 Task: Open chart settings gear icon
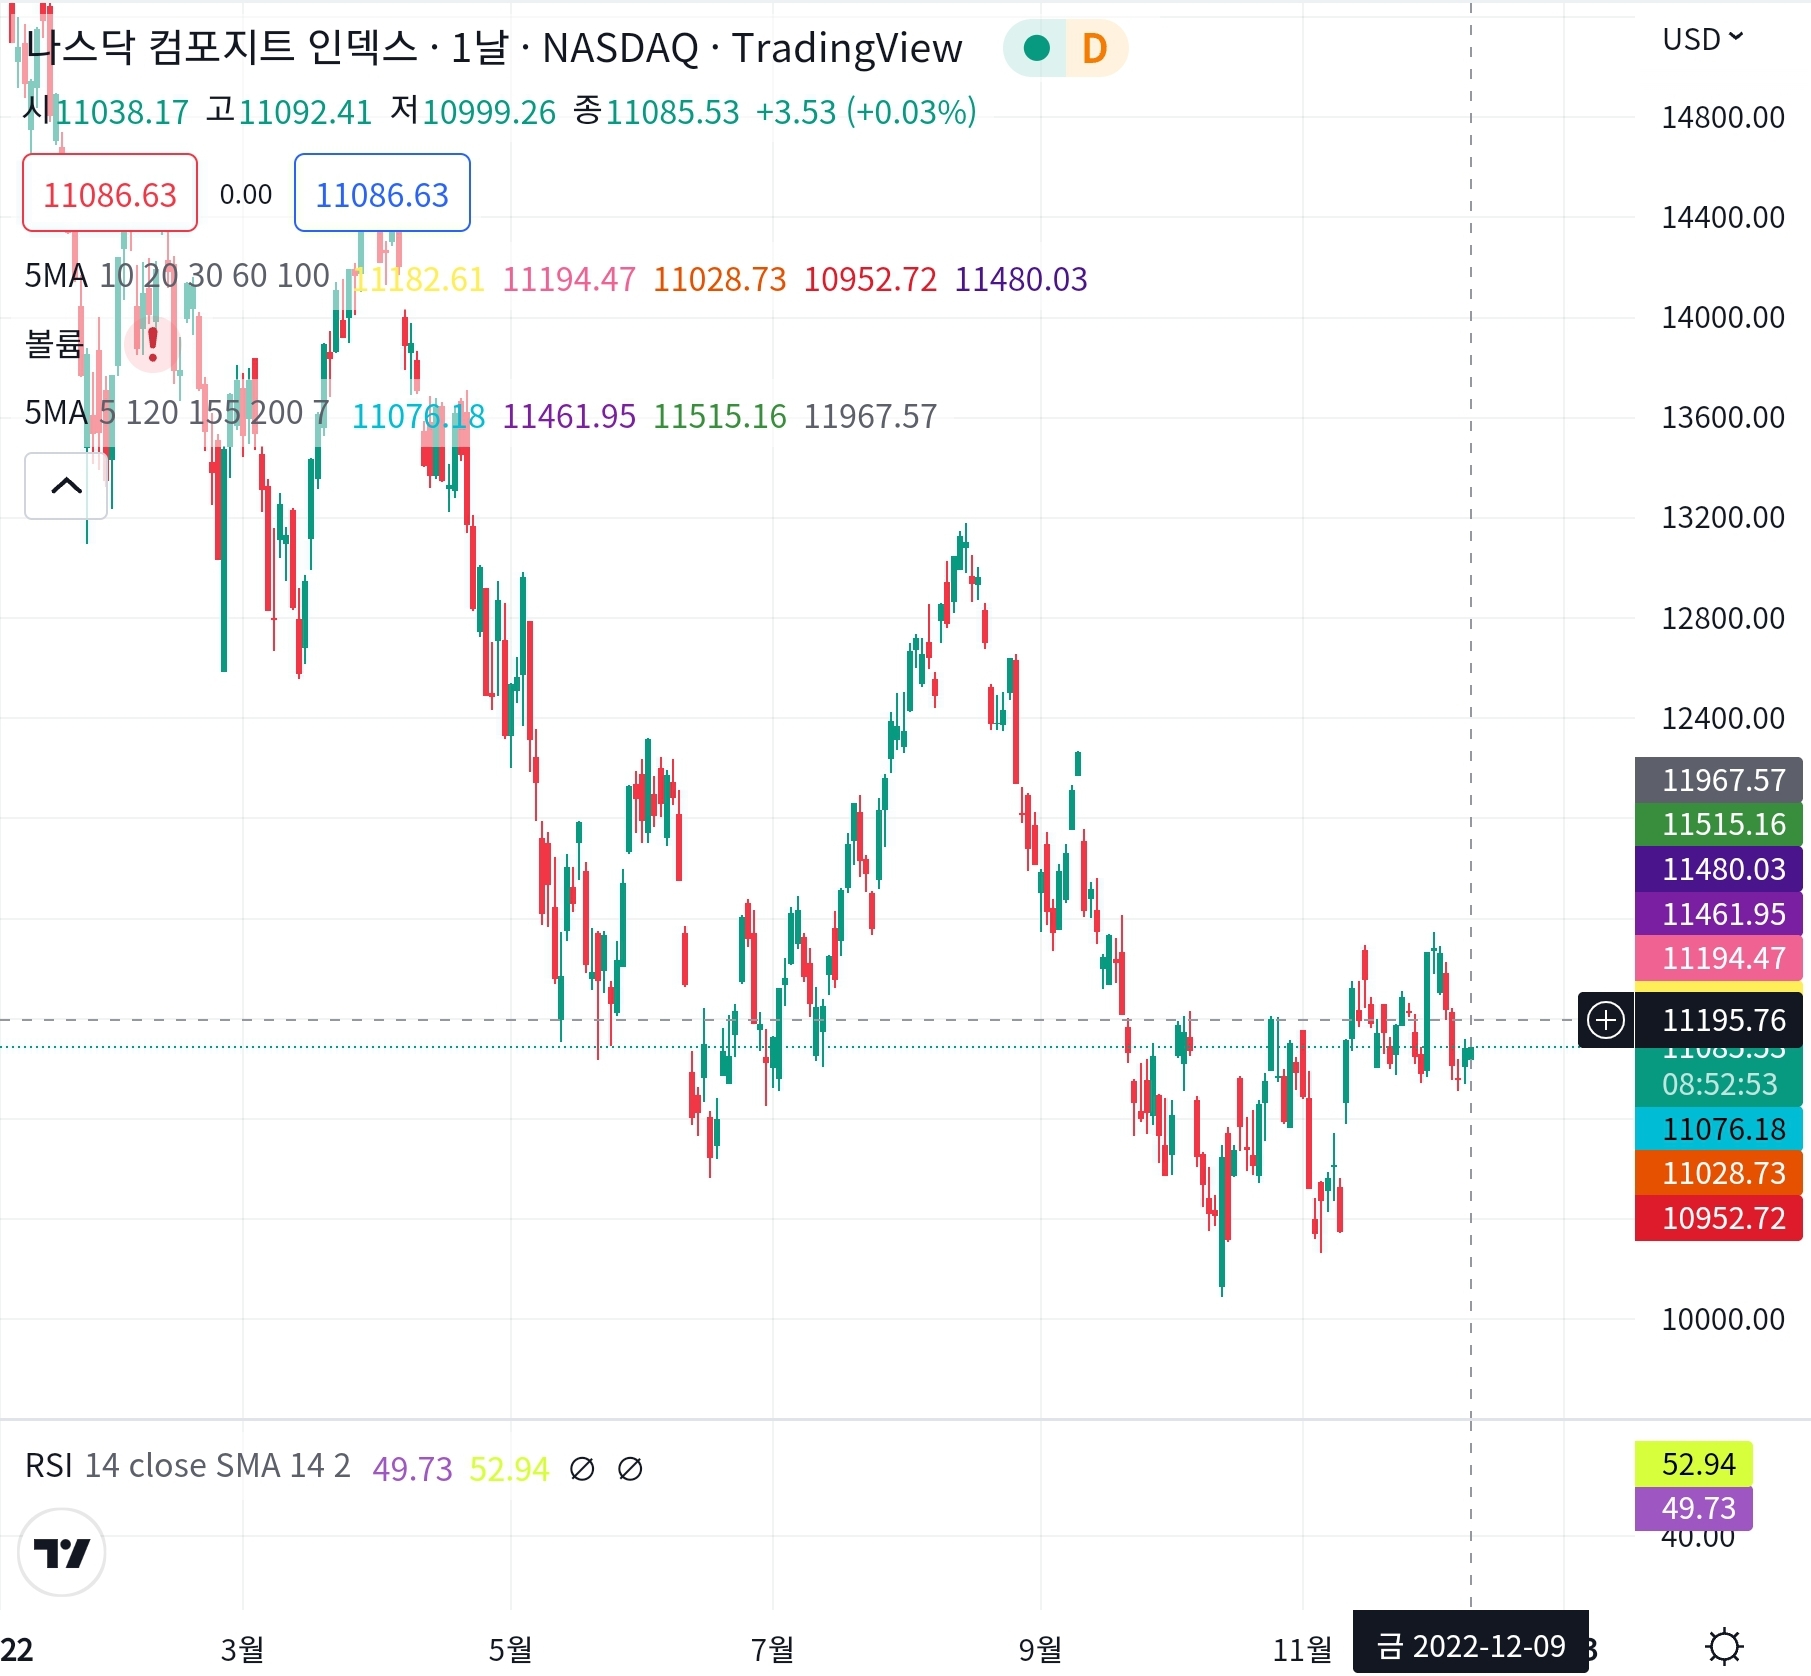point(1725,1646)
